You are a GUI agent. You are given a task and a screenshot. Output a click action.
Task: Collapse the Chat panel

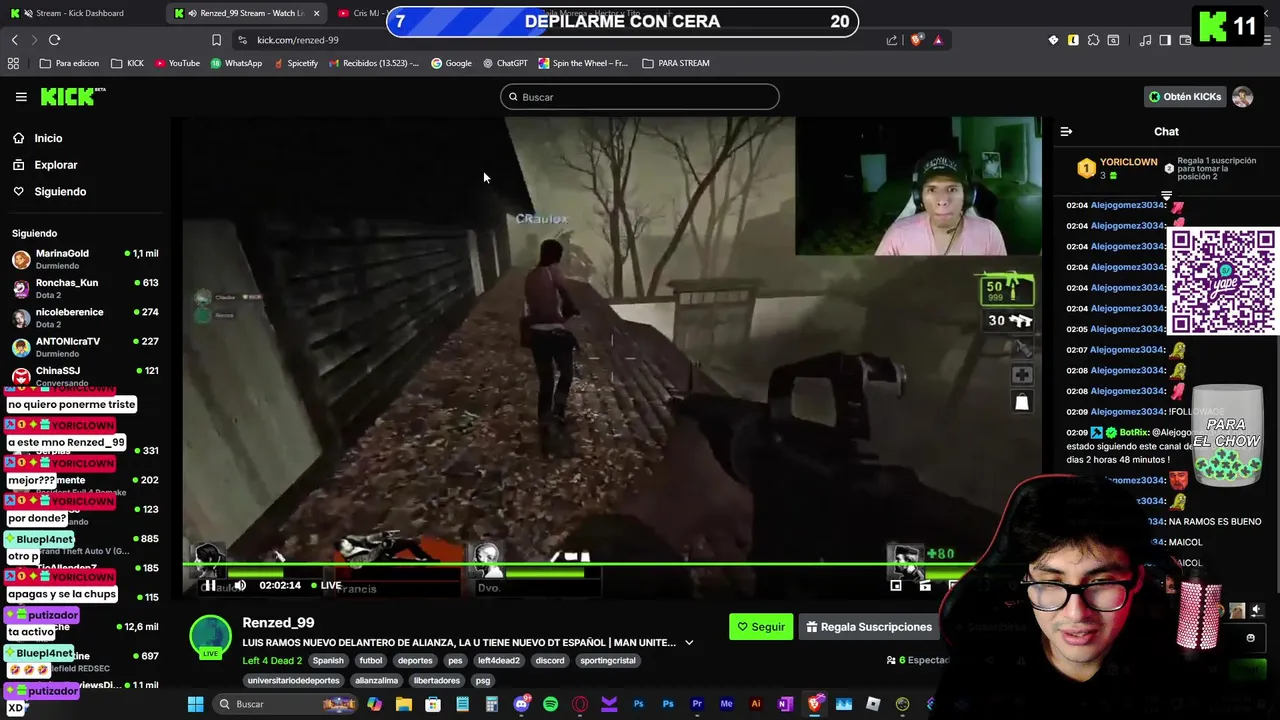click(1066, 131)
